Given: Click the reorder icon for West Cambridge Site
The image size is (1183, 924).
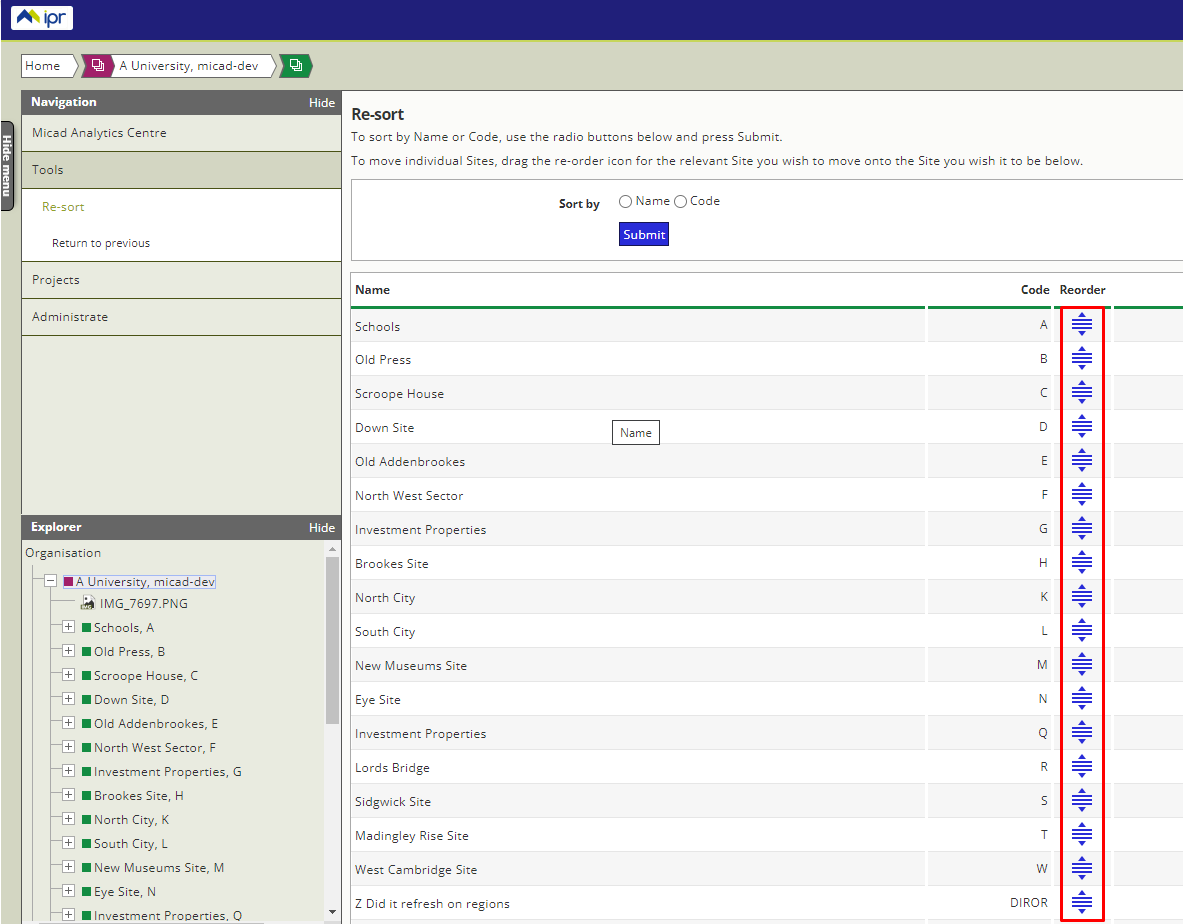Looking at the screenshot, I should 1081,869.
